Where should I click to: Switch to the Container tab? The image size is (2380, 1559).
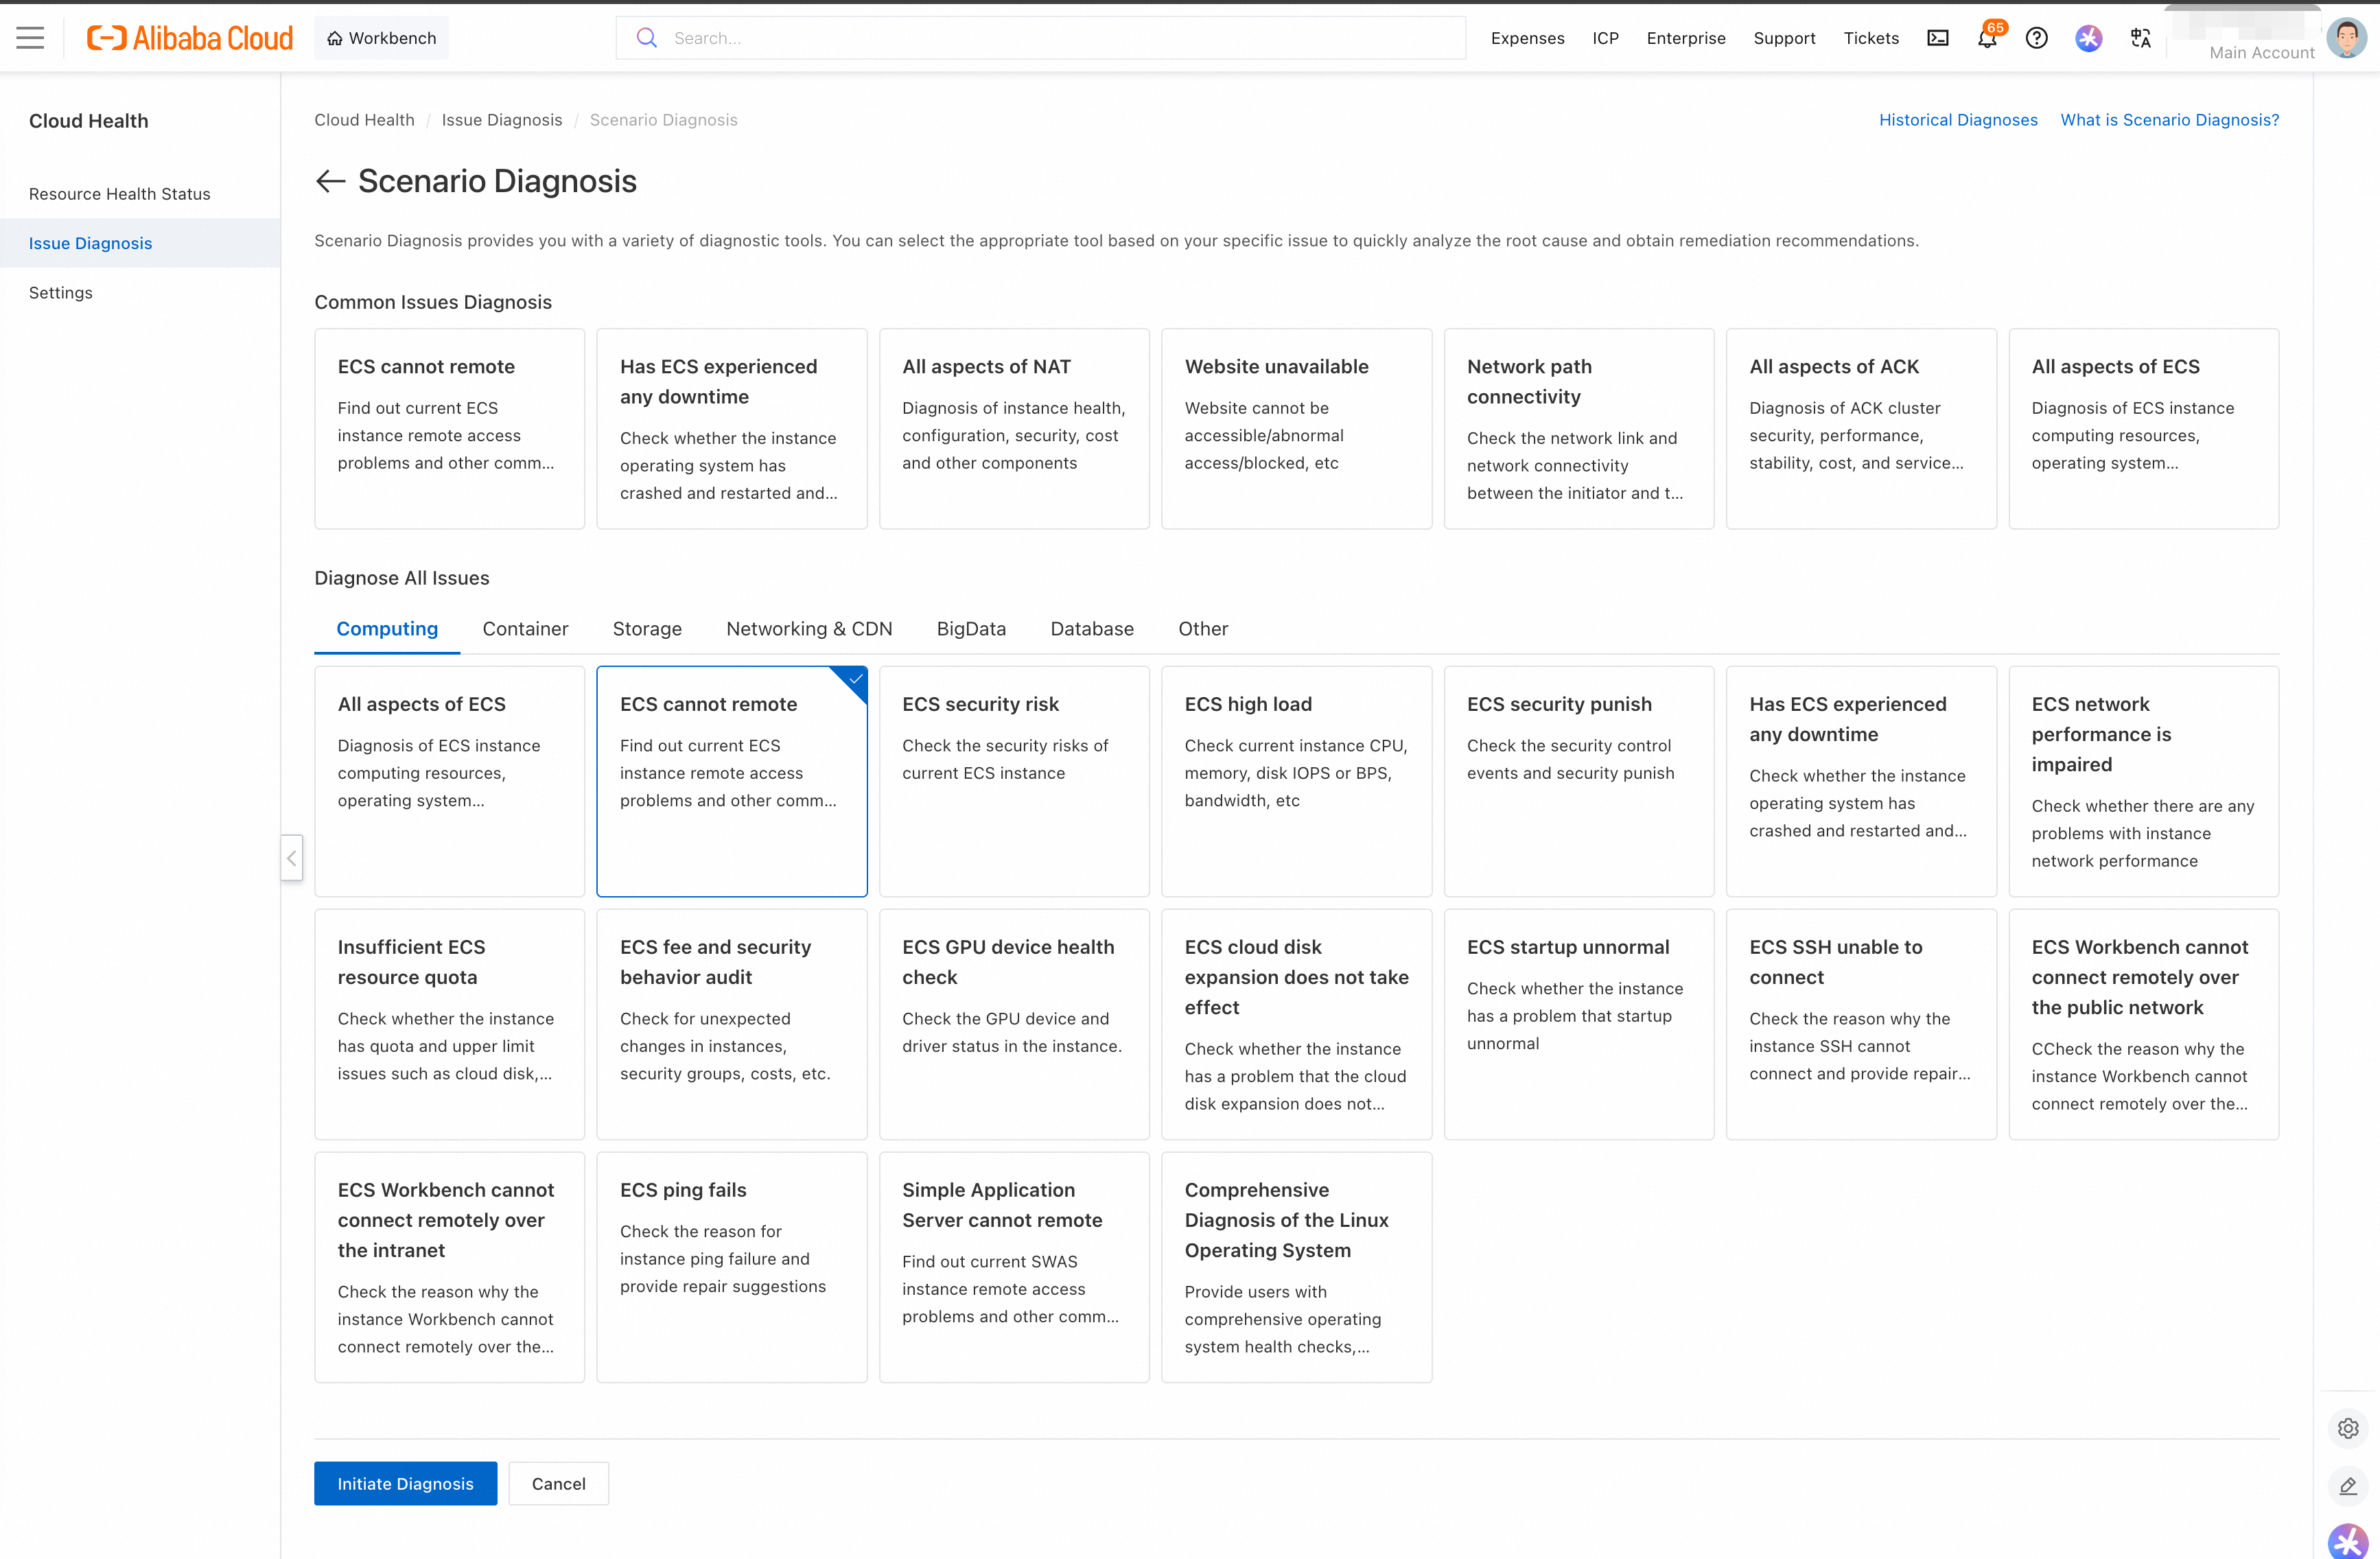pos(525,629)
